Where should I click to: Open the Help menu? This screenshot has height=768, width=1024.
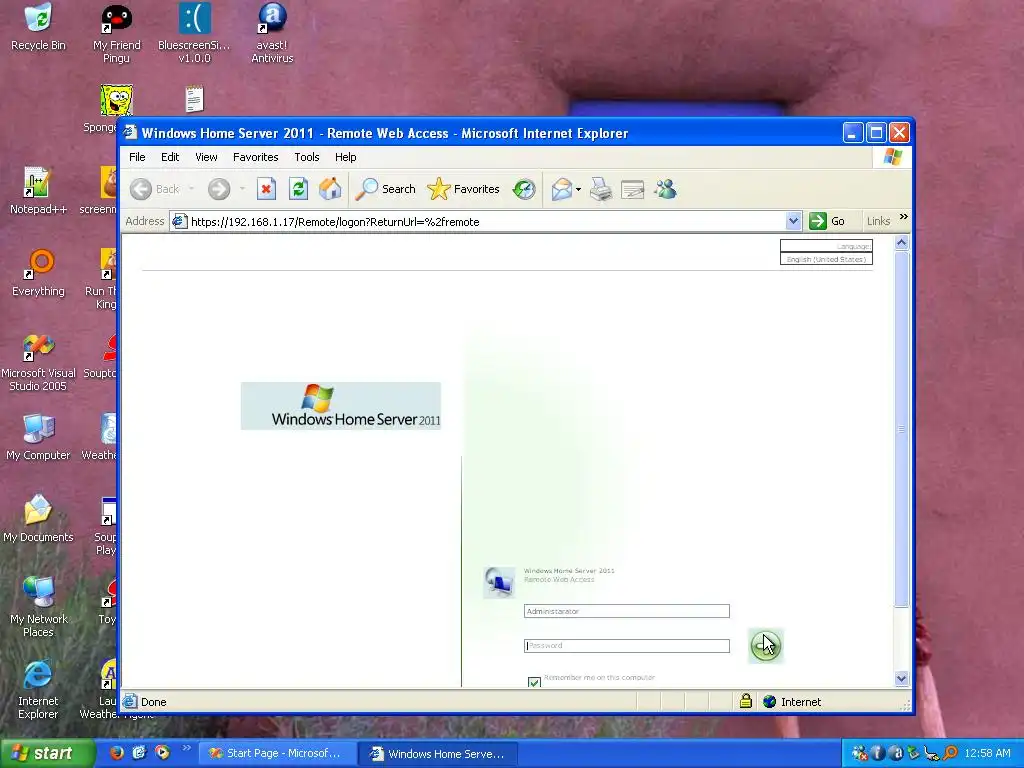pyautogui.click(x=345, y=157)
